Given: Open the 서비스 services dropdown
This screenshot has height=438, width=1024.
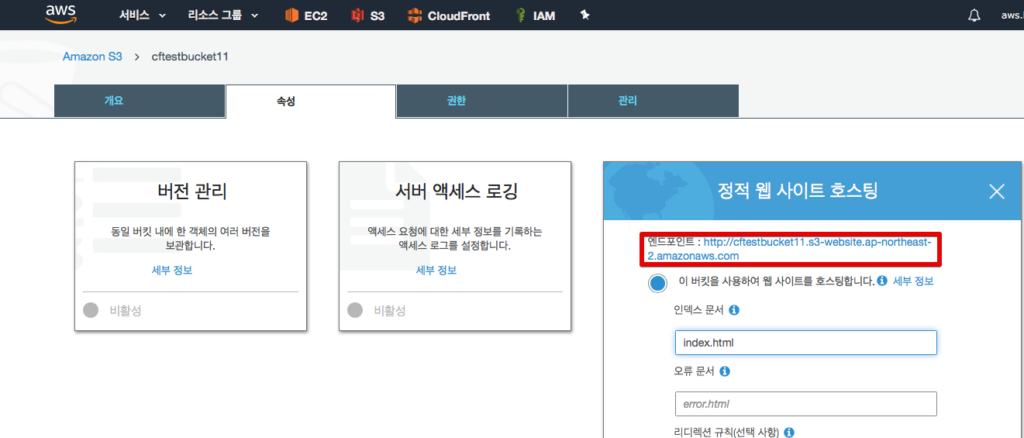Looking at the screenshot, I should coord(142,16).
